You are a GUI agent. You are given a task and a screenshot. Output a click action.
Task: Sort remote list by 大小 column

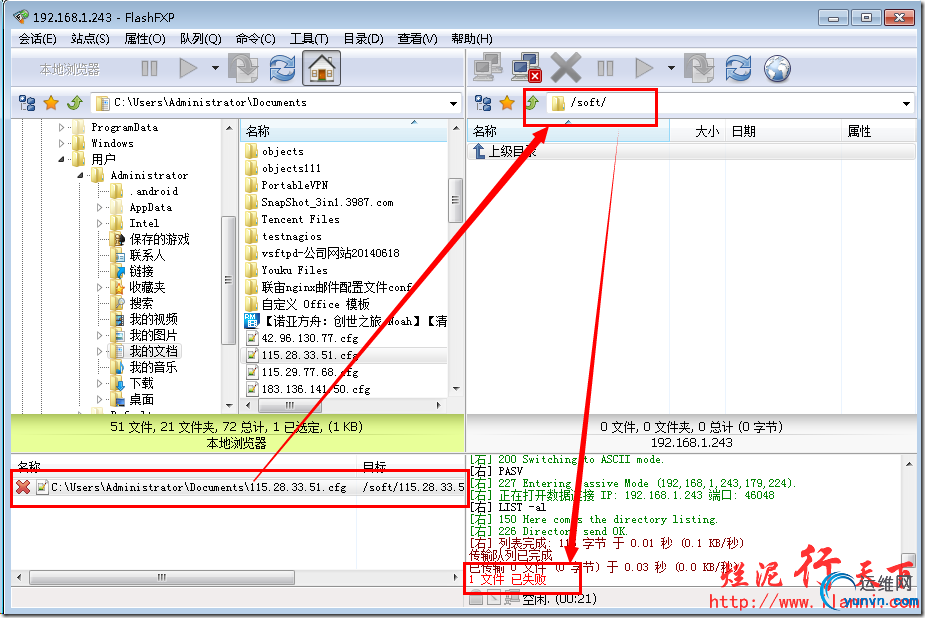click(707, 131)
